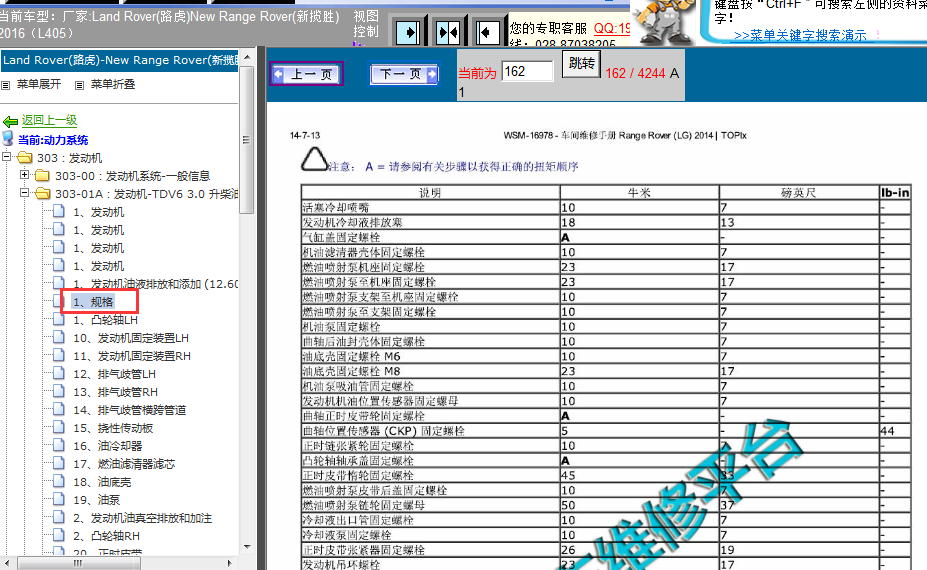Click the green back arrow icon
The image size is (927, 570).
coord(10,122)
